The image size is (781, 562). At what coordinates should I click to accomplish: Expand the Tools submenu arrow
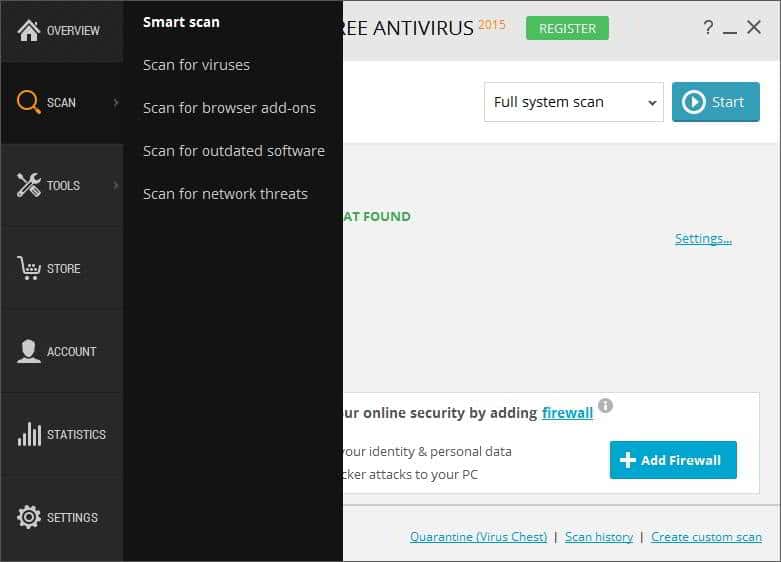(116, 185)
